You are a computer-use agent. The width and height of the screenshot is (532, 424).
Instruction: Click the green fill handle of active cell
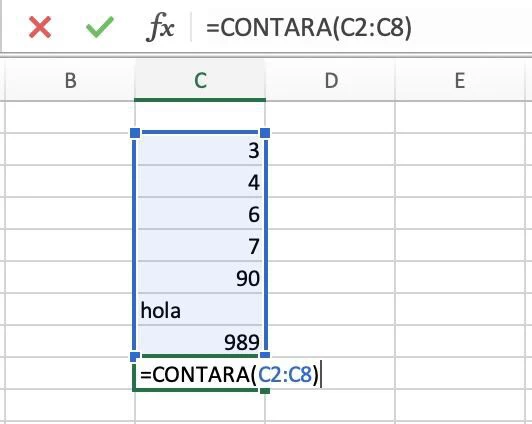coord(265,391)
